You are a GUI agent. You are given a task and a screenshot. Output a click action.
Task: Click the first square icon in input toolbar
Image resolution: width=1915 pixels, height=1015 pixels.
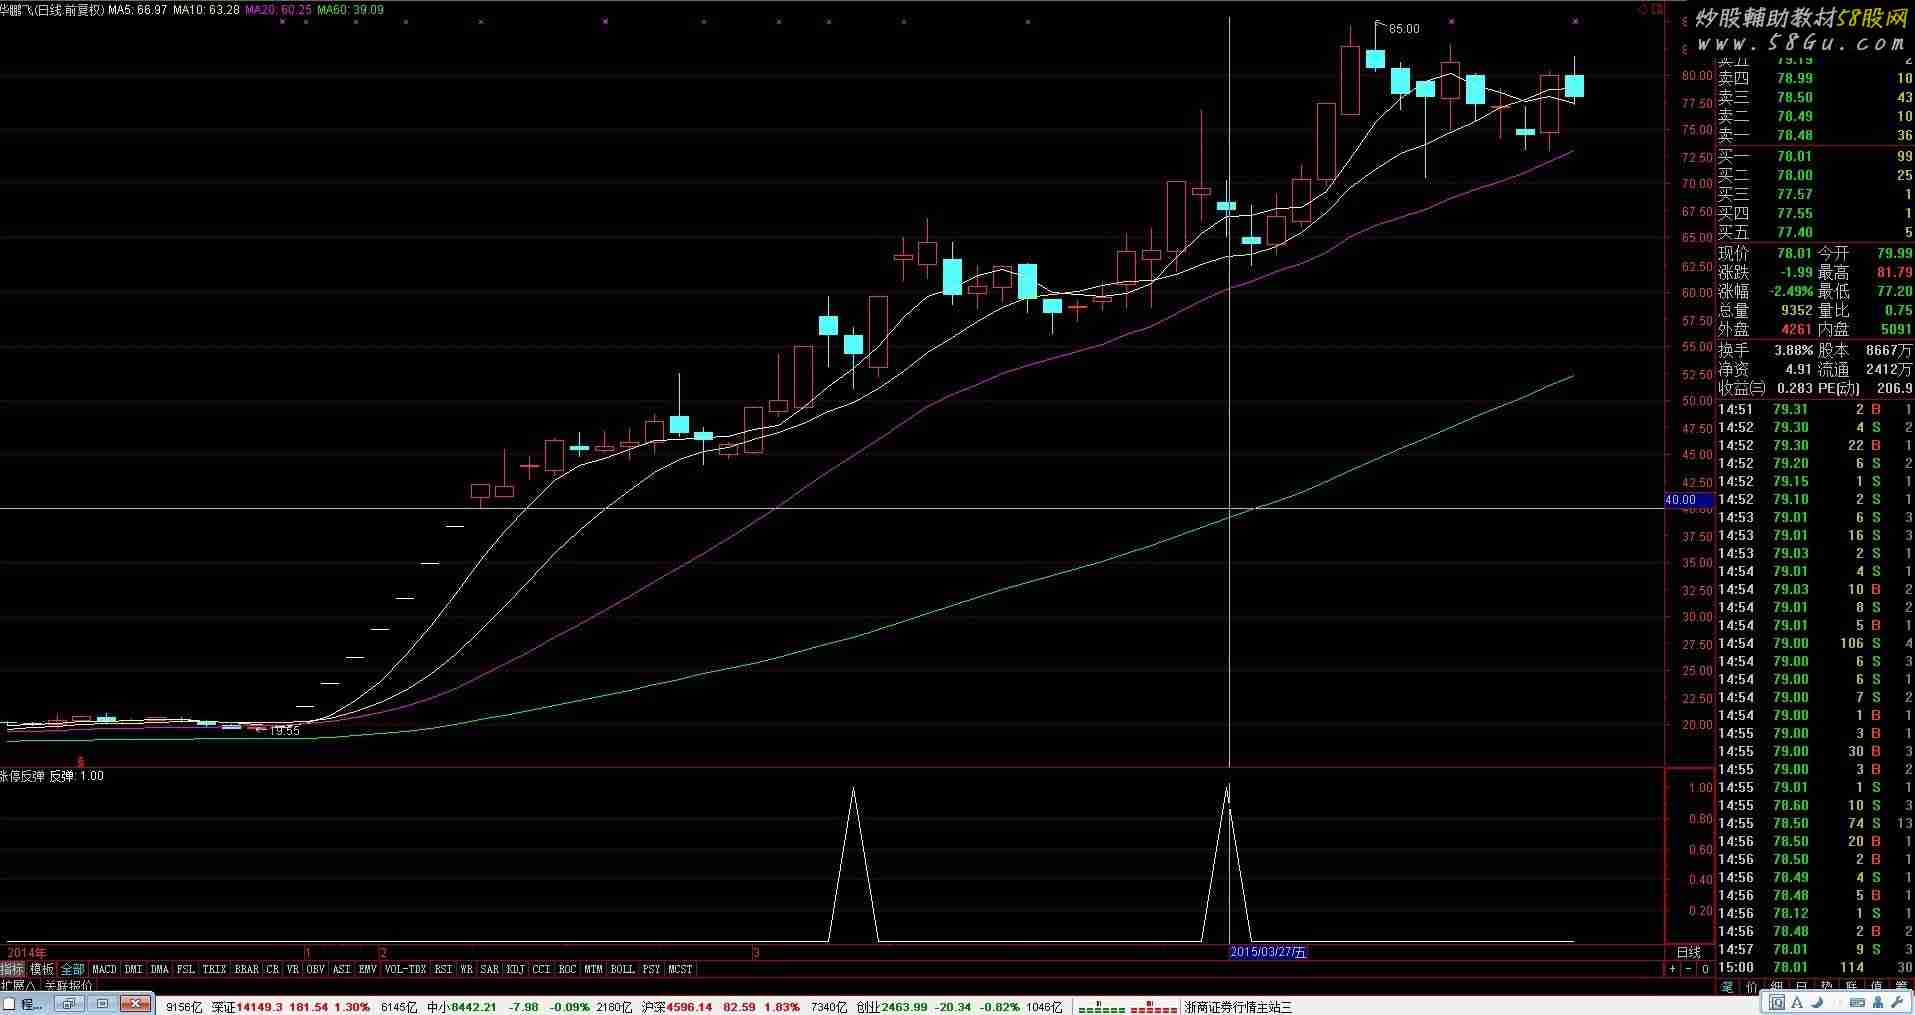click(x=1777, y=1002)
